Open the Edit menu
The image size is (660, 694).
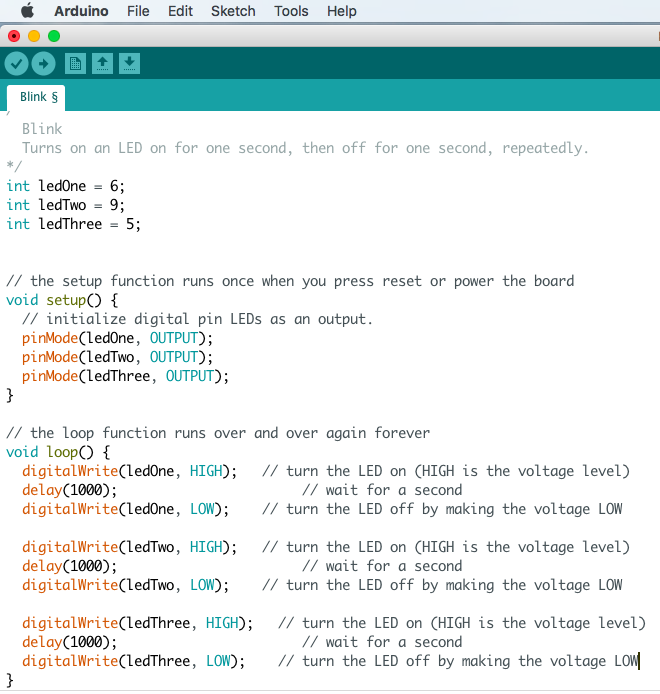tap(180, 11)
